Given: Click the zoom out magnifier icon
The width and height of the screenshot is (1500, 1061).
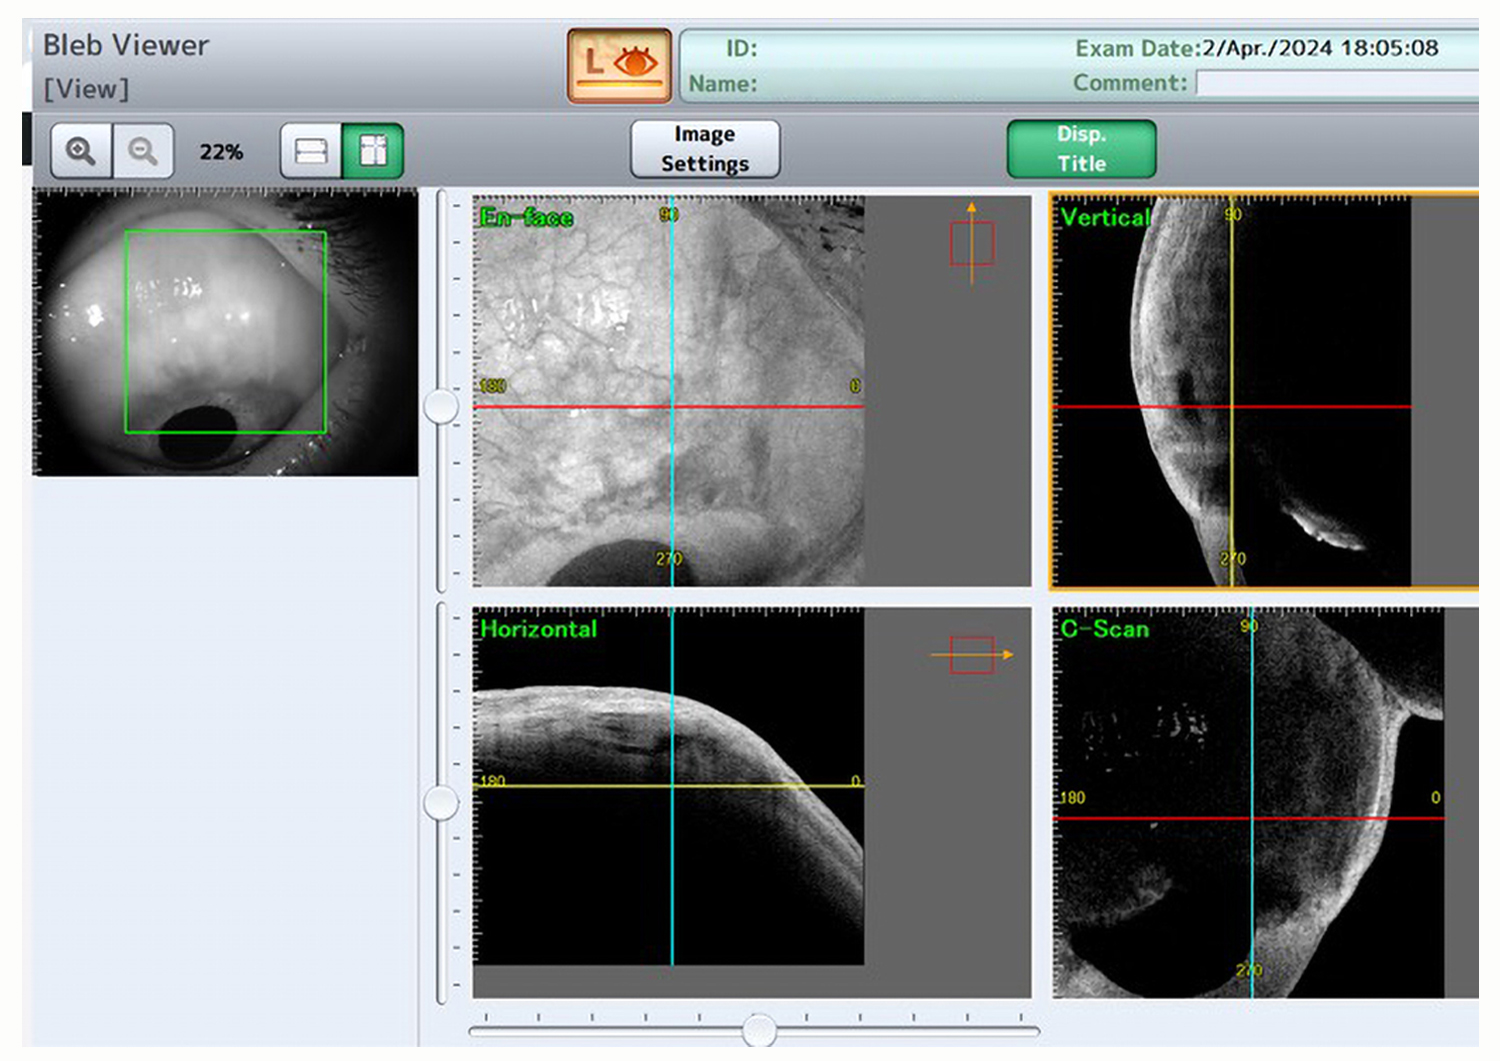Looking at the screenshot, I should tap(143, 151).
